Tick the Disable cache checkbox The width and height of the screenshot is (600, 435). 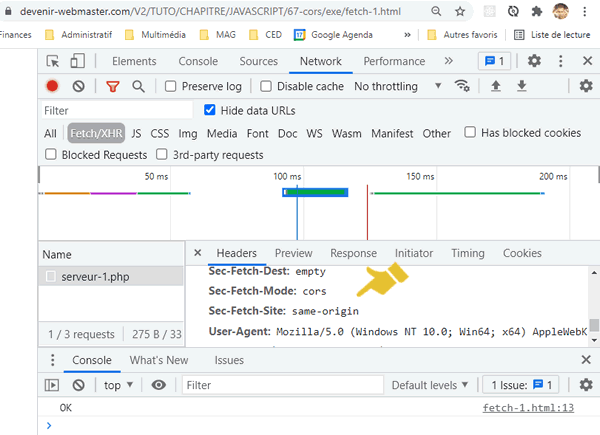(267, 87)
